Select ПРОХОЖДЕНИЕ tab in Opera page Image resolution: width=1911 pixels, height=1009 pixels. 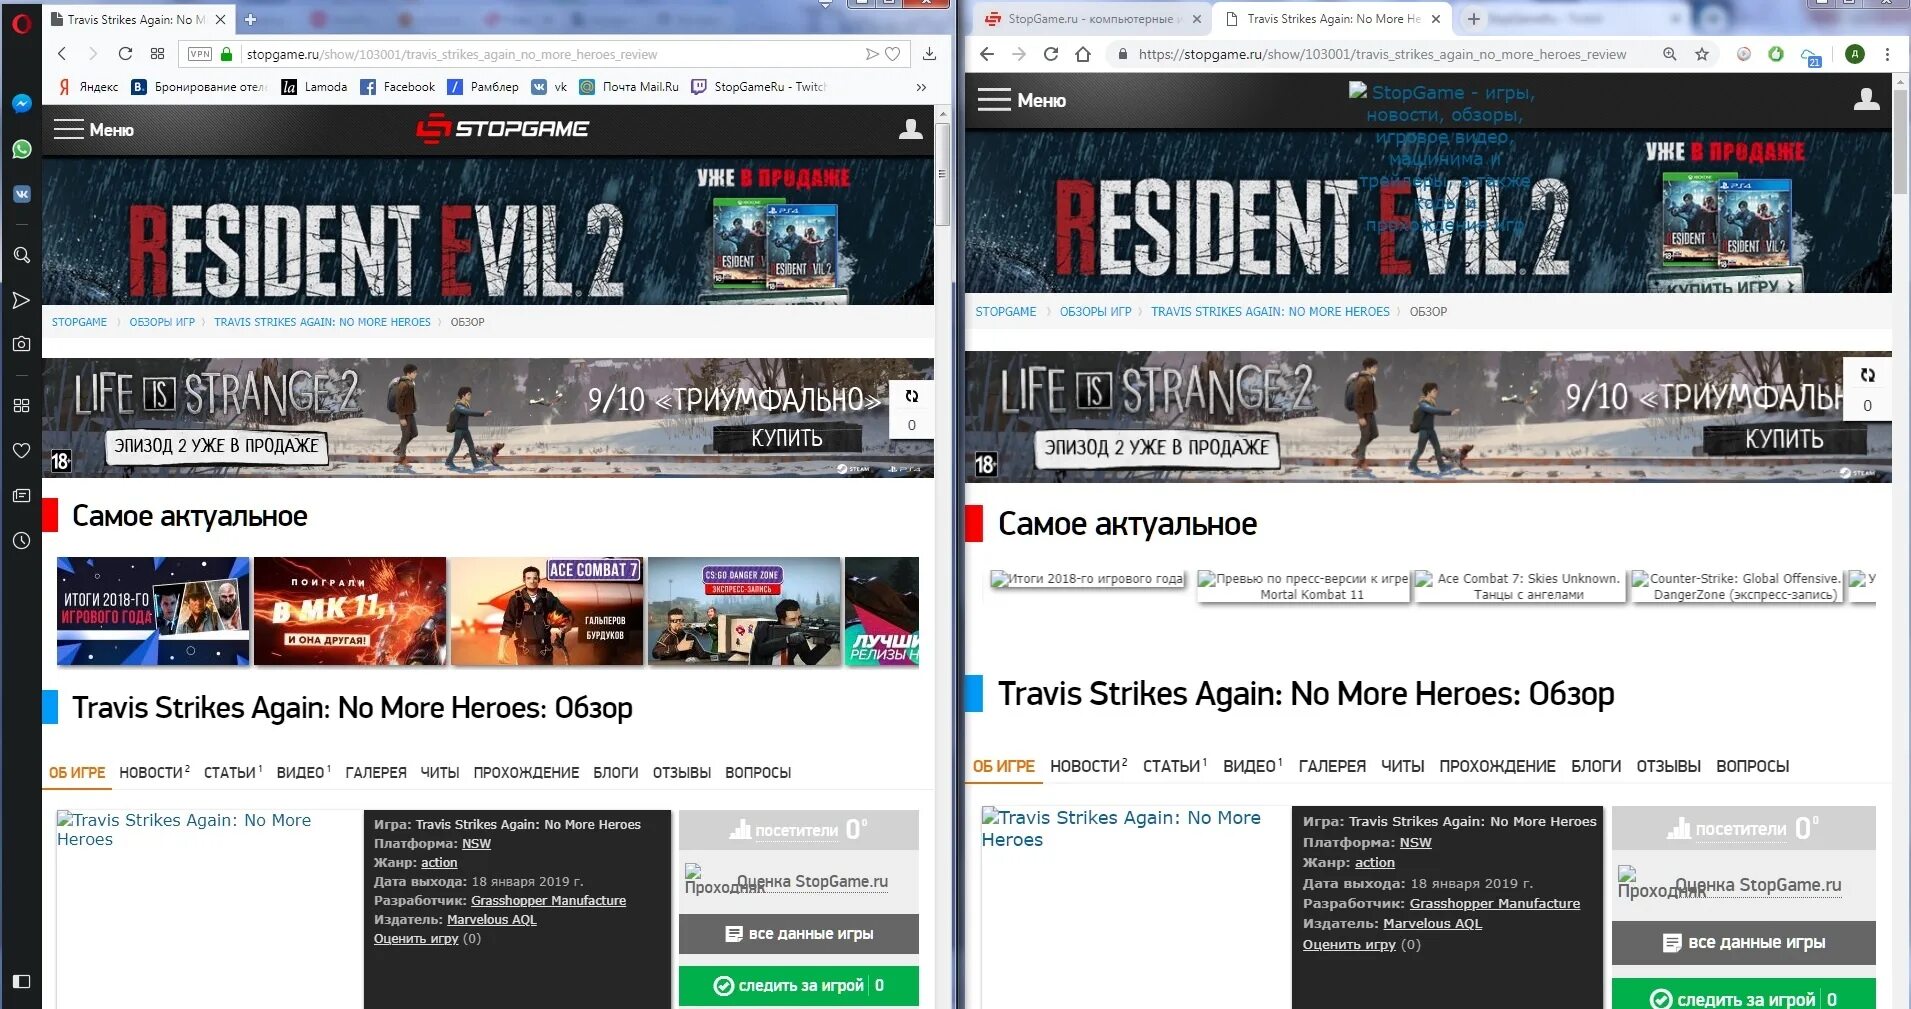[x=526, y=772]
